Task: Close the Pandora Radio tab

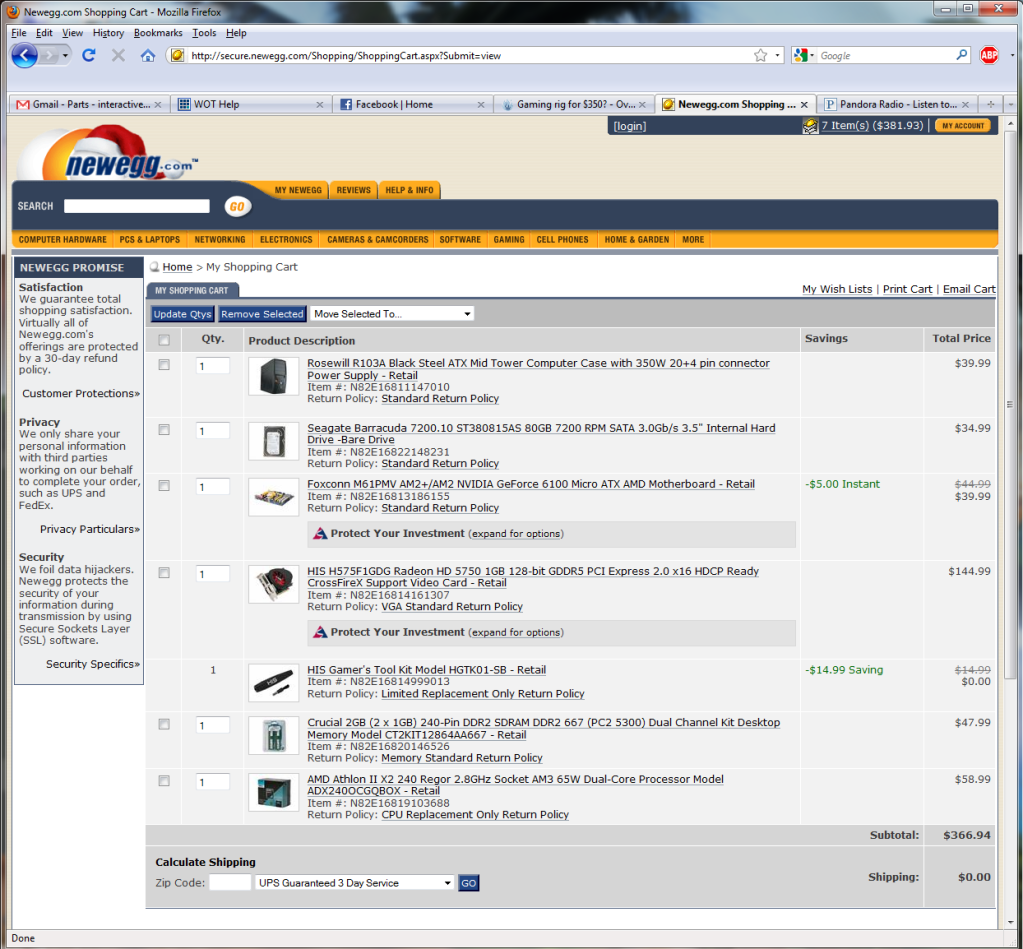Action: pyautogui.click(x=966, y=104)
